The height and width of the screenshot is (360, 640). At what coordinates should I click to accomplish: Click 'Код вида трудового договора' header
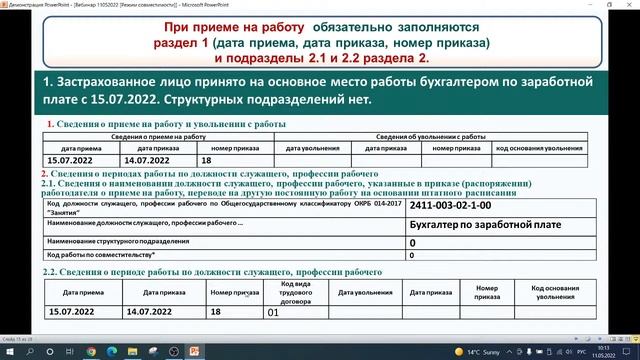coord(296,293)
